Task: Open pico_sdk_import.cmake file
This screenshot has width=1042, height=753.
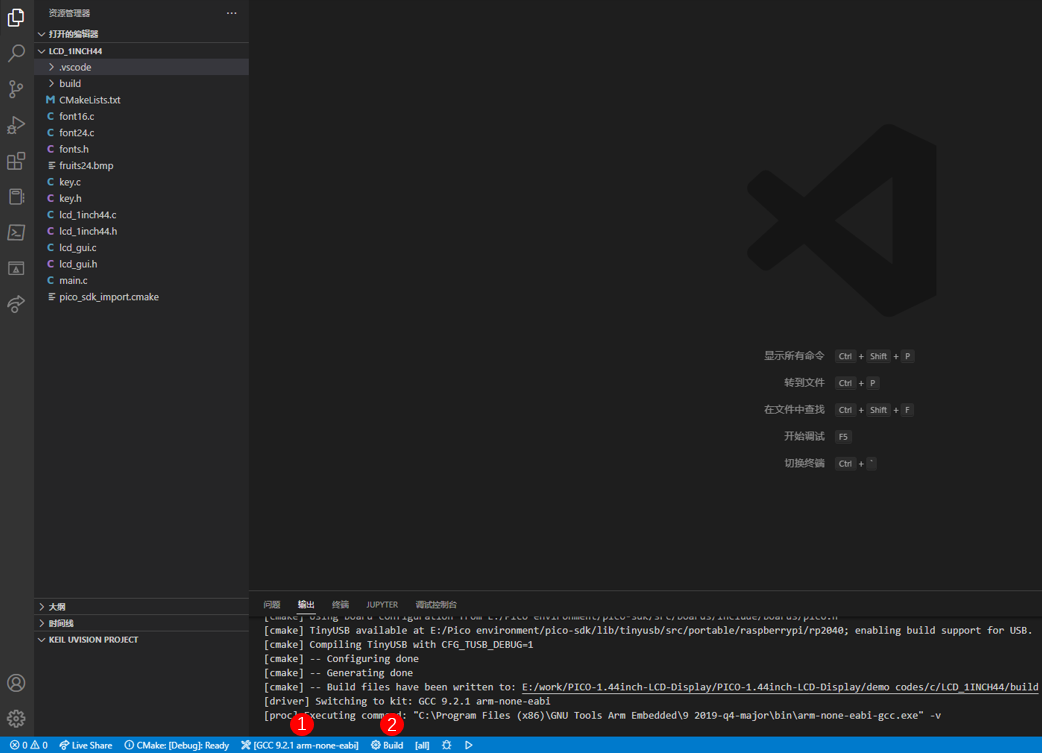Action: pyautogui.click(x=142, y=297)
